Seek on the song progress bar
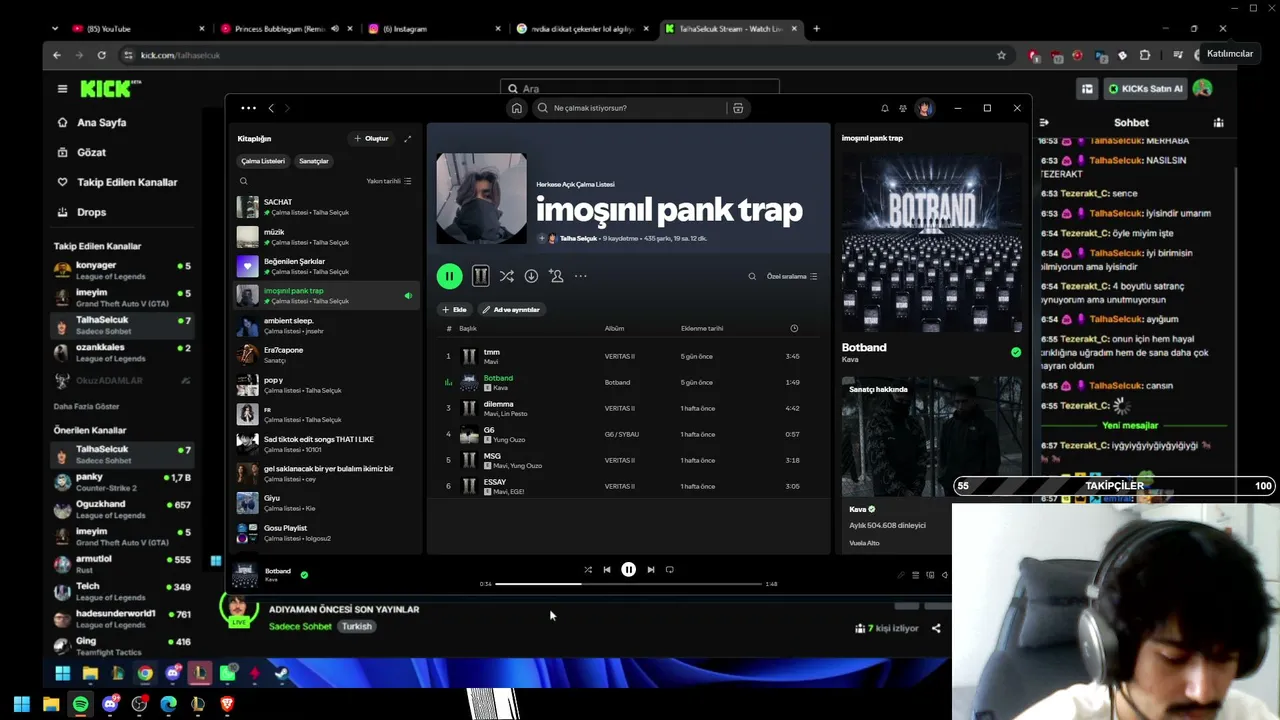 click(x=628, y=584)
